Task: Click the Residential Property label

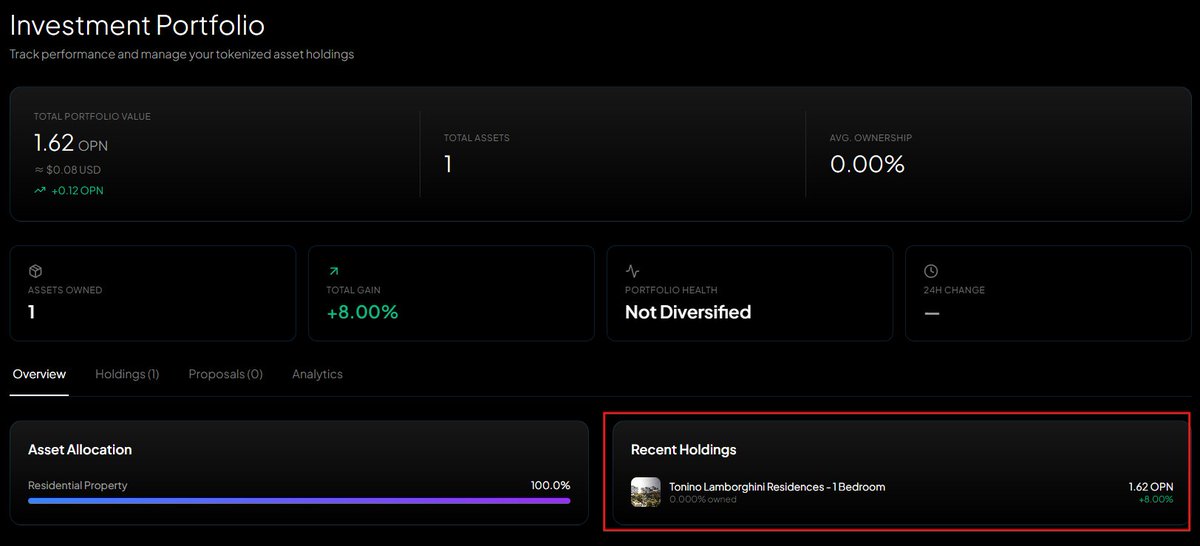Action: point(78,485)
